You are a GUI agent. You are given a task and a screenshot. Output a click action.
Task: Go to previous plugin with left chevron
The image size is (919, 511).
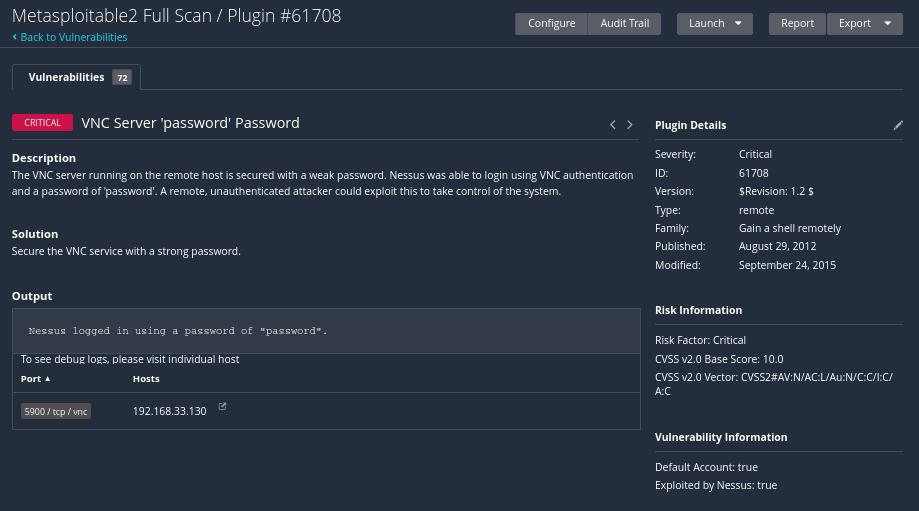[x=613, y=125]
